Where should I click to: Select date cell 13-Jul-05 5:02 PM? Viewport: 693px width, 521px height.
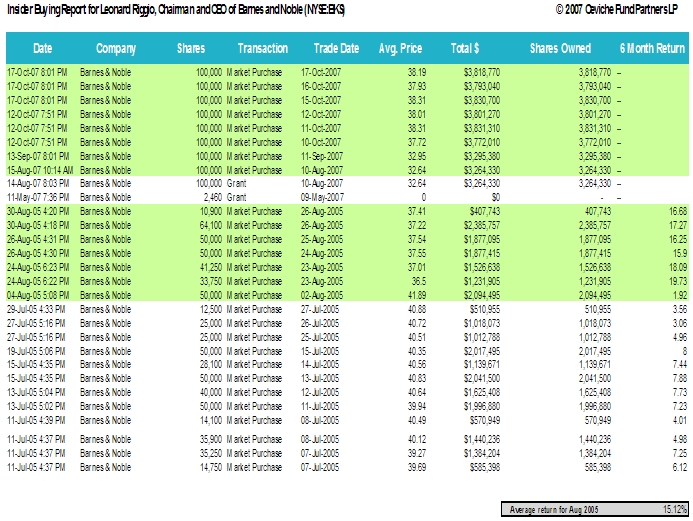click(36, 407)
